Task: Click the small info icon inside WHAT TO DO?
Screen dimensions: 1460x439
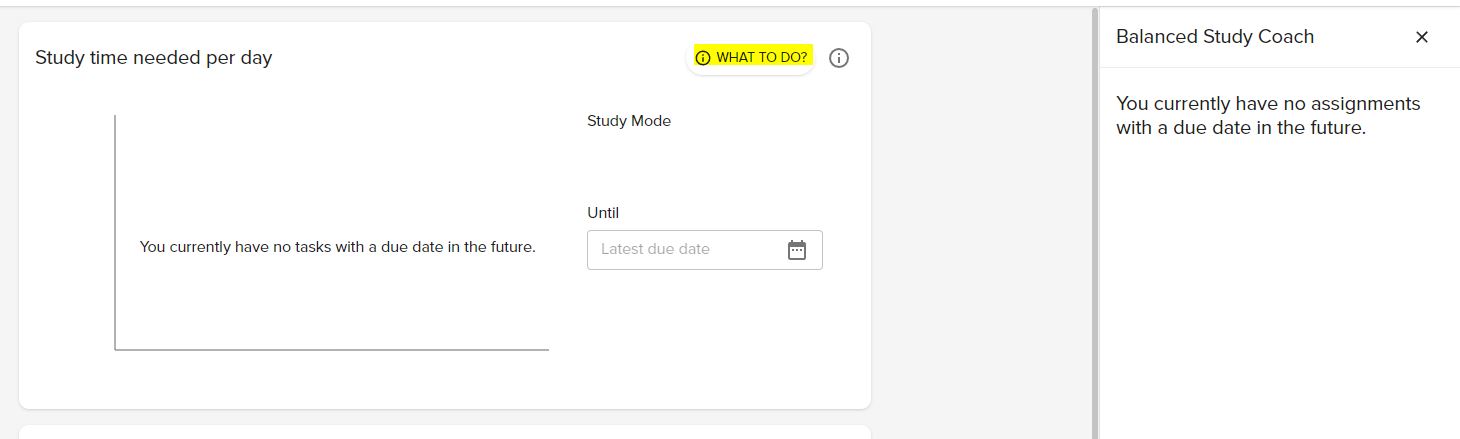Action: [x=702, y=58]
